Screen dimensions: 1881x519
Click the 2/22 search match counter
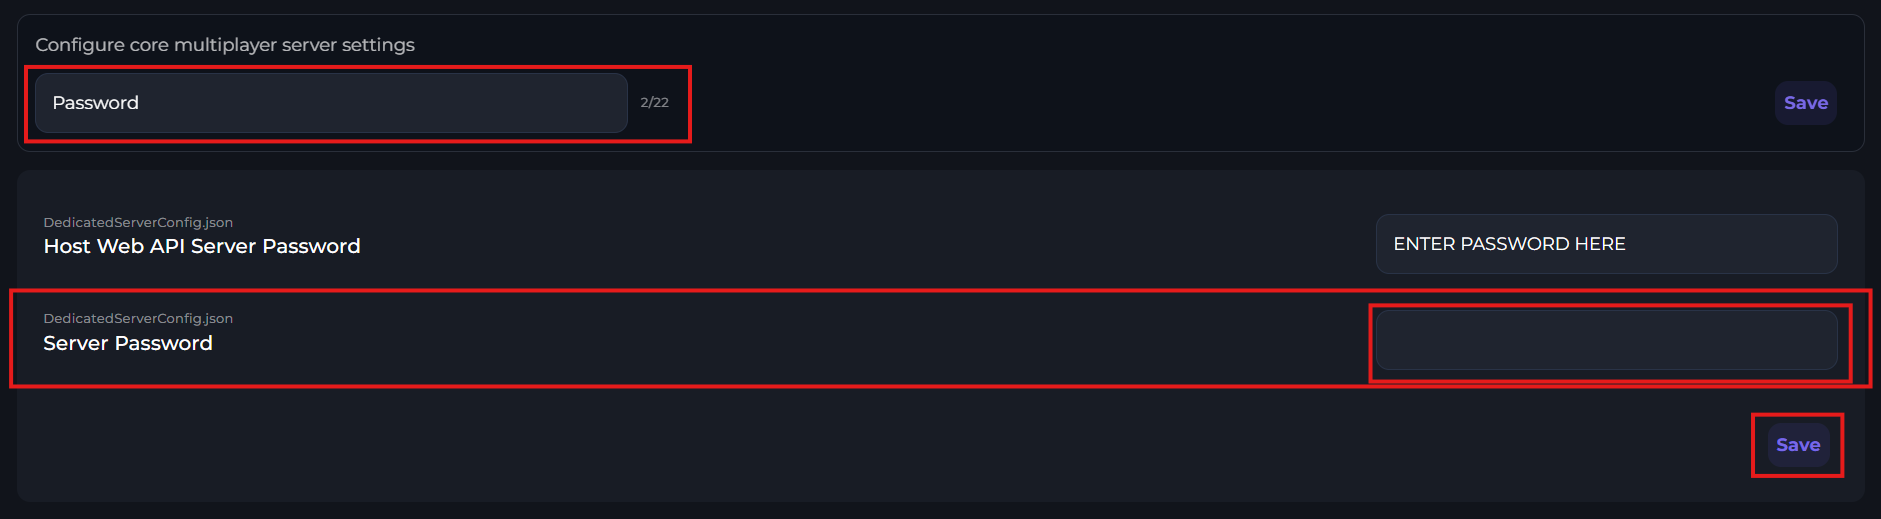654,103
